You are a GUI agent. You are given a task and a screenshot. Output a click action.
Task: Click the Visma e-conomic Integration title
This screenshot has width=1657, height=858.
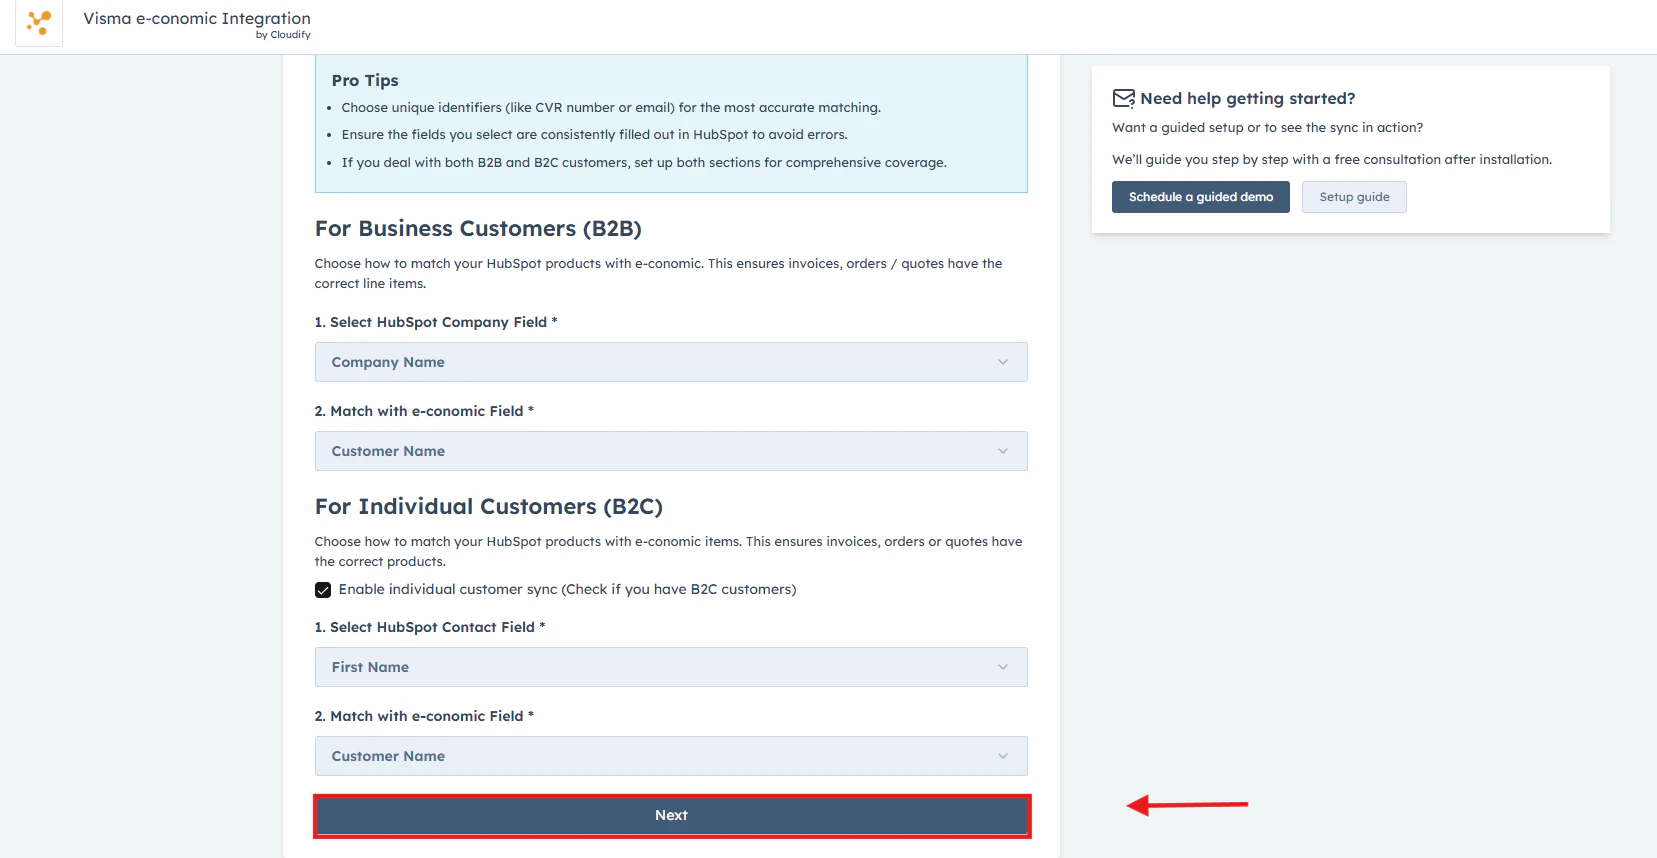click(197, 18)
